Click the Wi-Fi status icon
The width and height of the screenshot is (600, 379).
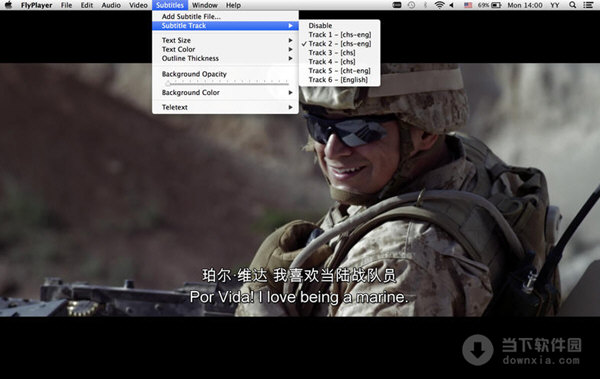pyautogui.click(x=439, y=5)
